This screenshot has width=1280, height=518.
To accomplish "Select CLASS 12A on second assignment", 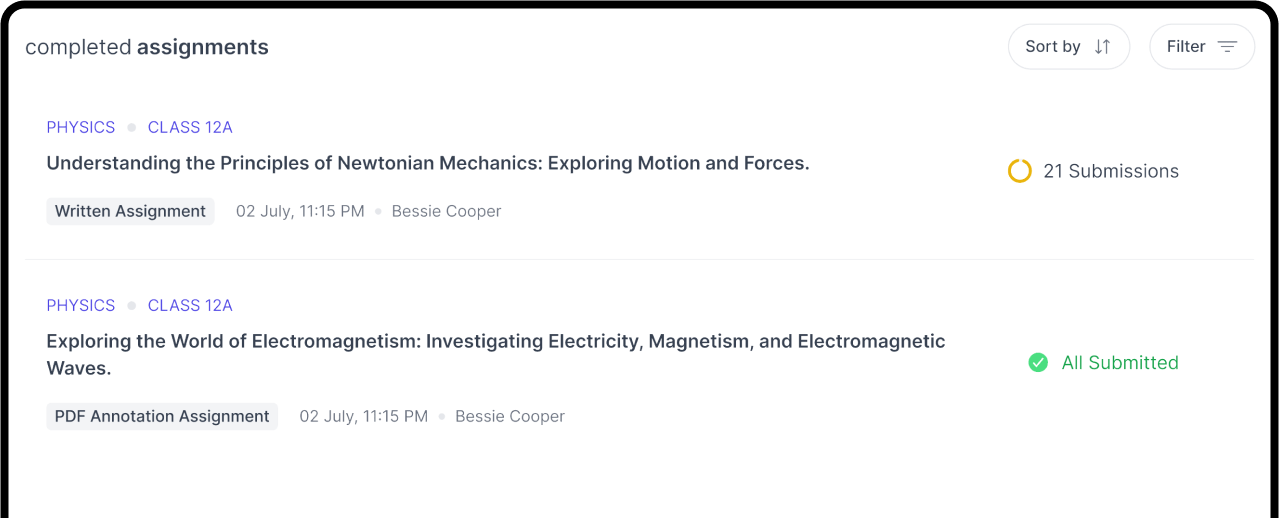I will pos(190,305).
